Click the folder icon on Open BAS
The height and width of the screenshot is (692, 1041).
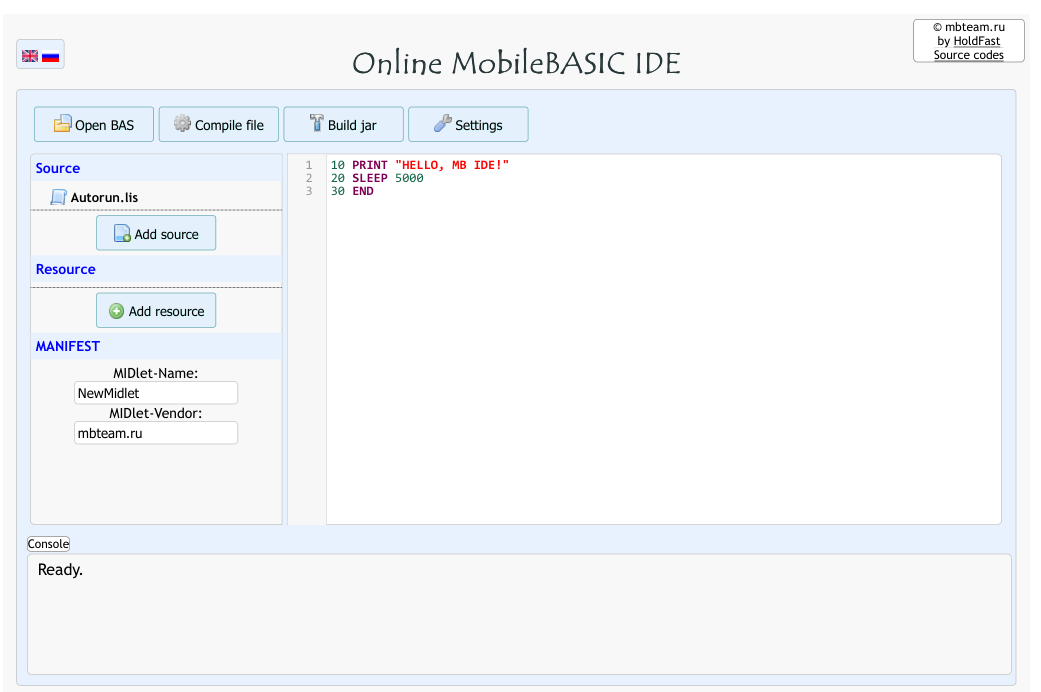click(62, 124)
